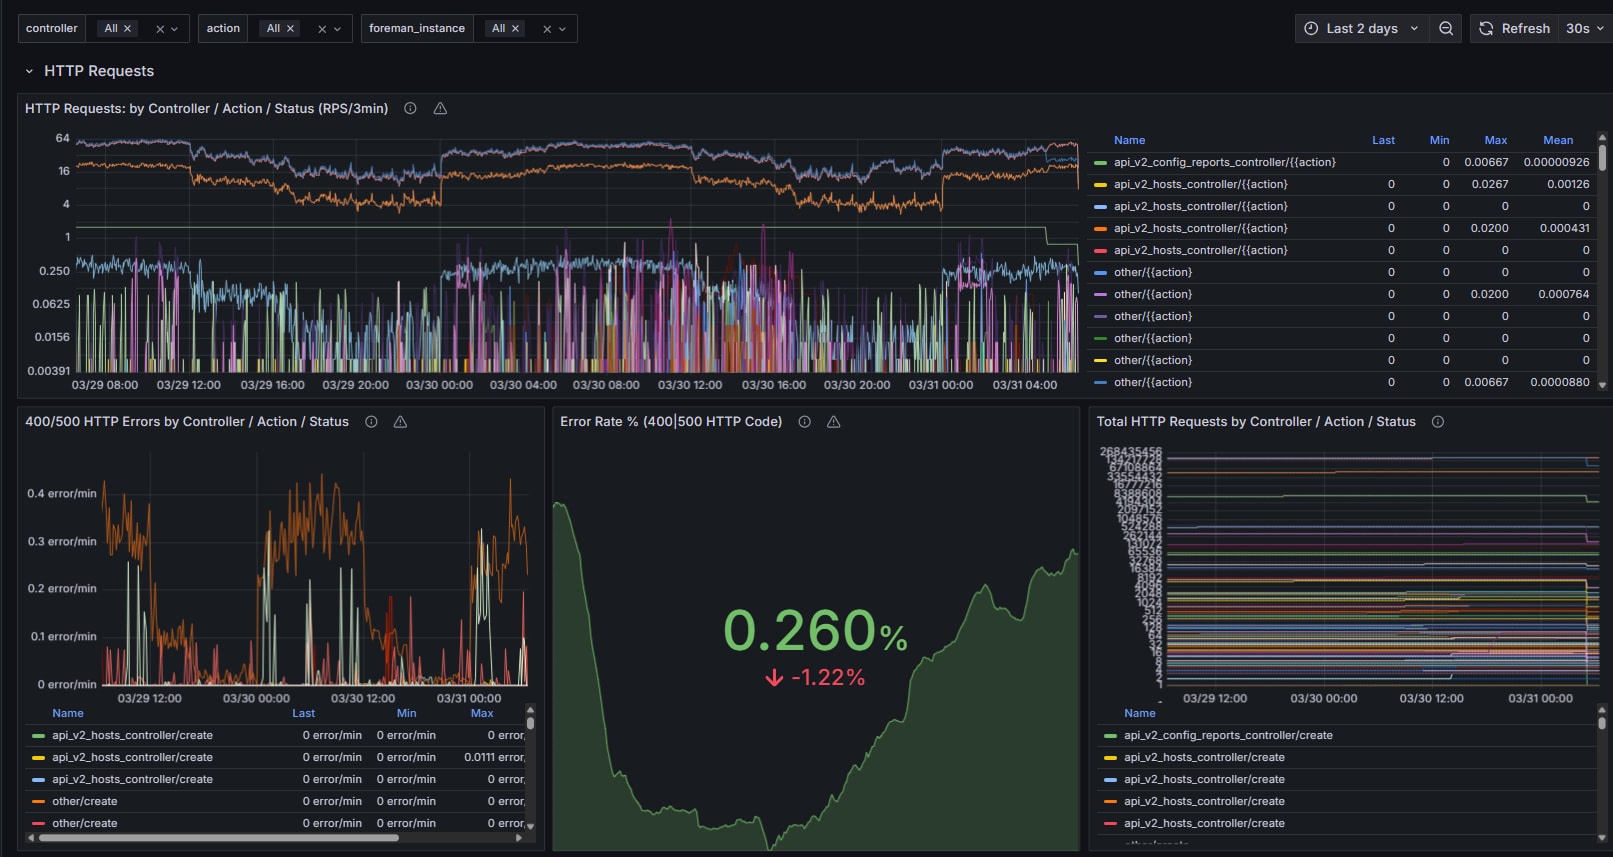Click the alert icon on Error Rate % panel
The height and width of the screenshot is (857, 1613).
click(833, 422)
